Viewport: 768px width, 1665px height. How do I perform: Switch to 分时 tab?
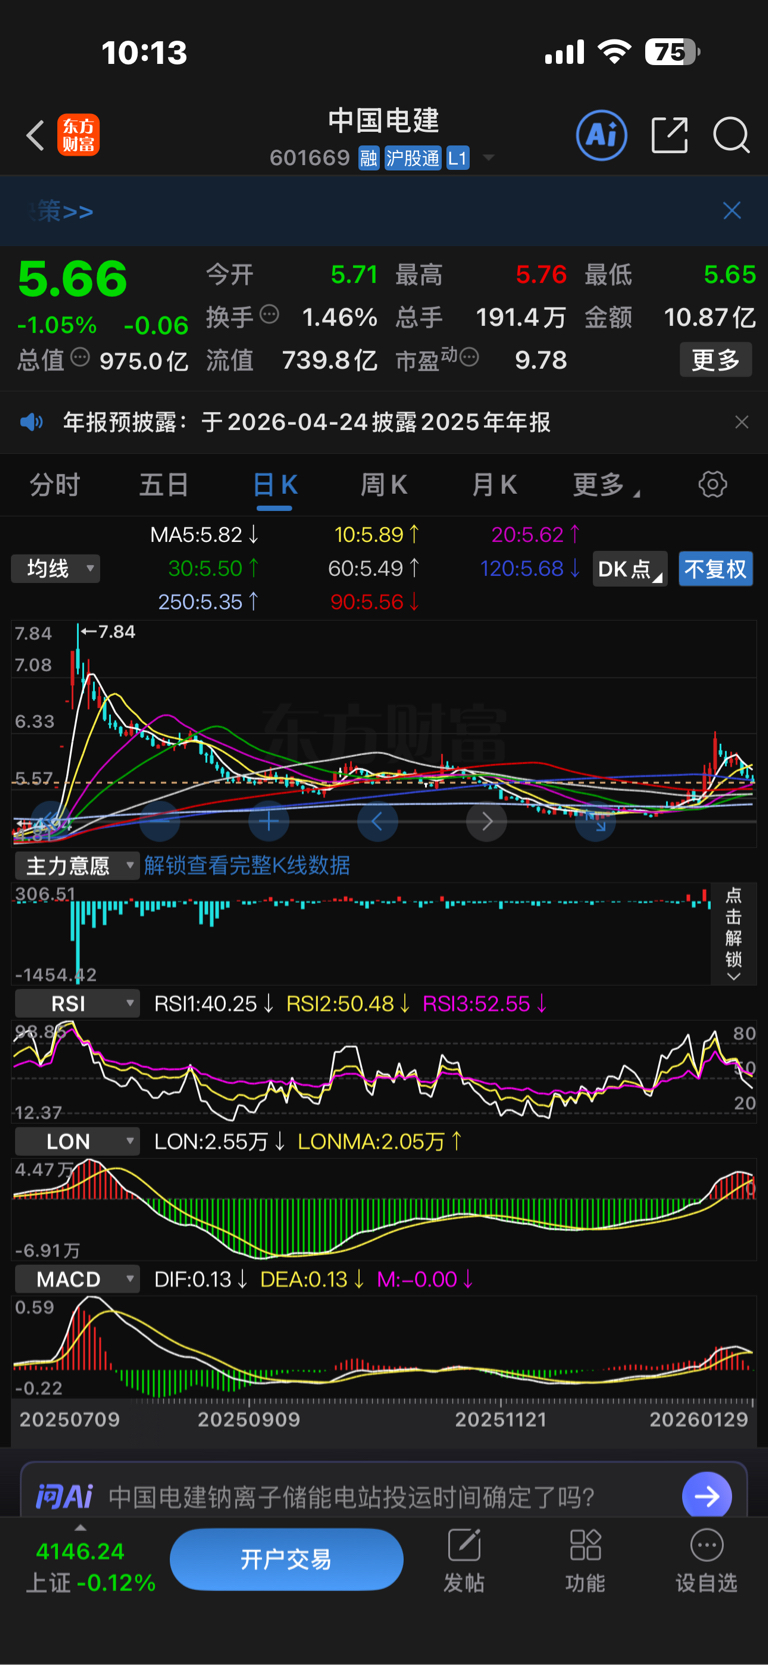[x=55, y=485]
